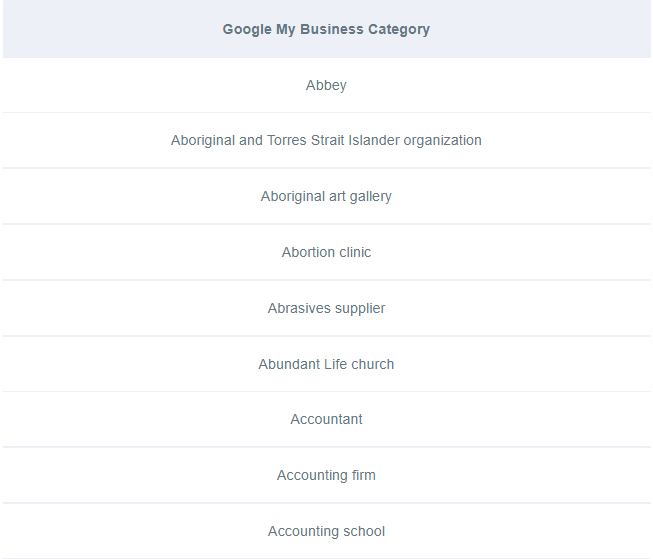Select the Aboriginal art gallery entry
This screenshot has height=559, width=653.
(x=326, y=196)
